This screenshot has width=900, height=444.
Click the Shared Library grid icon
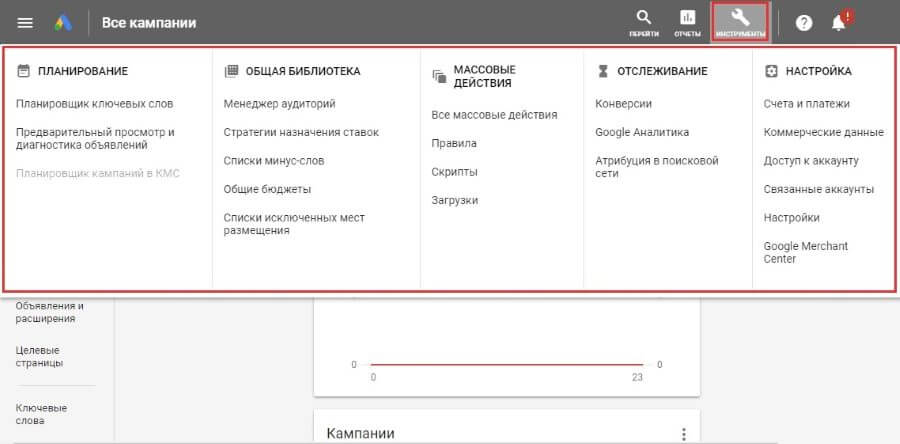point(231,71)
